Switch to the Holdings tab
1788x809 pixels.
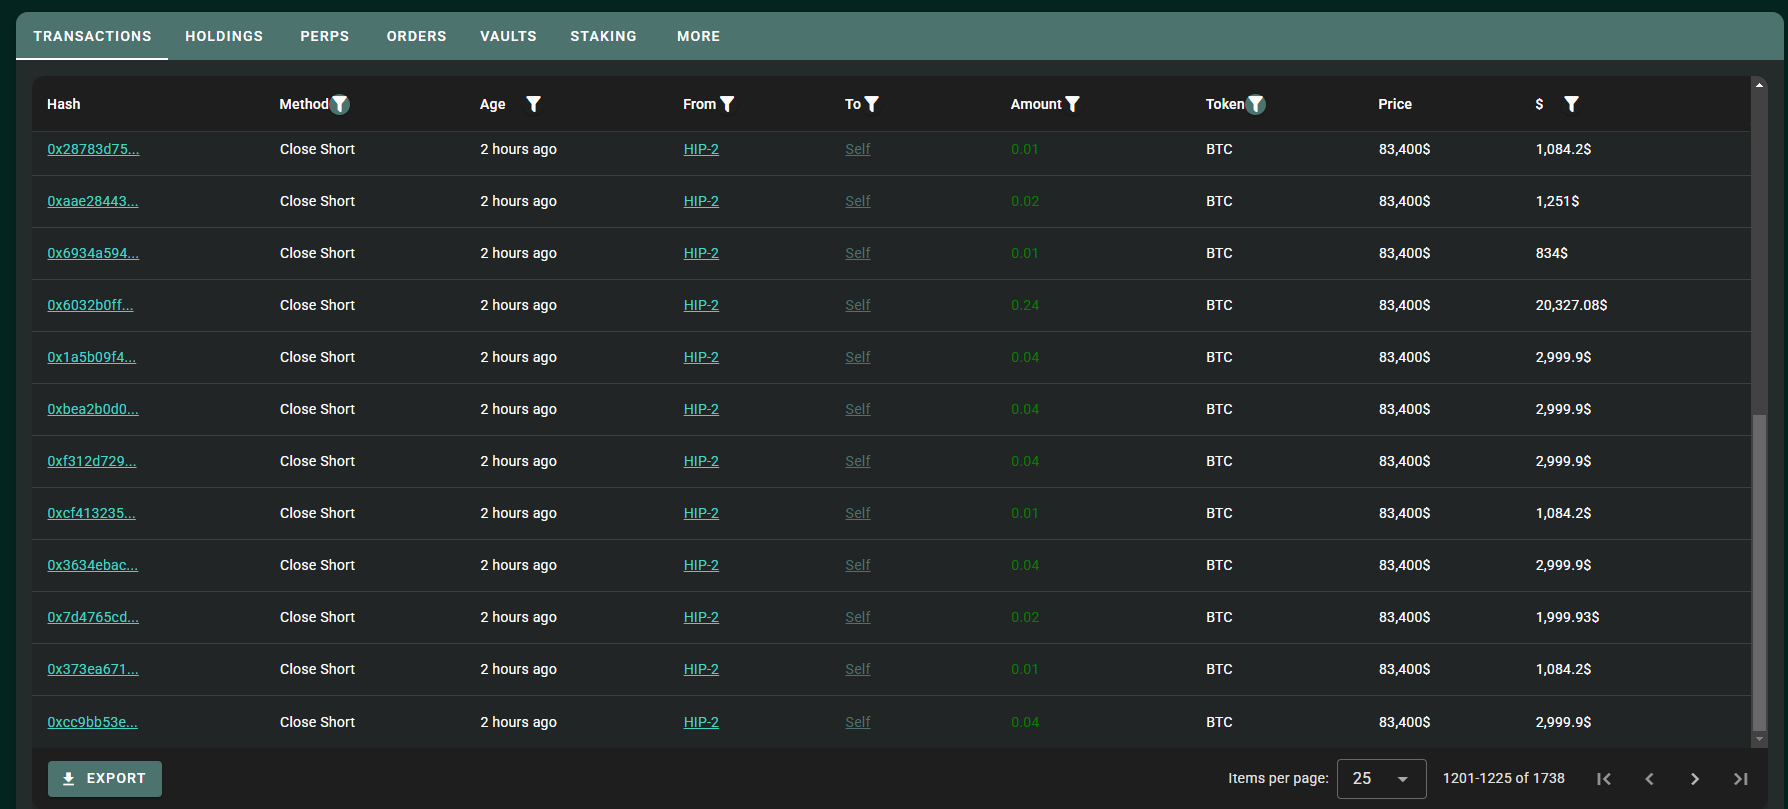tap(224, 36)
